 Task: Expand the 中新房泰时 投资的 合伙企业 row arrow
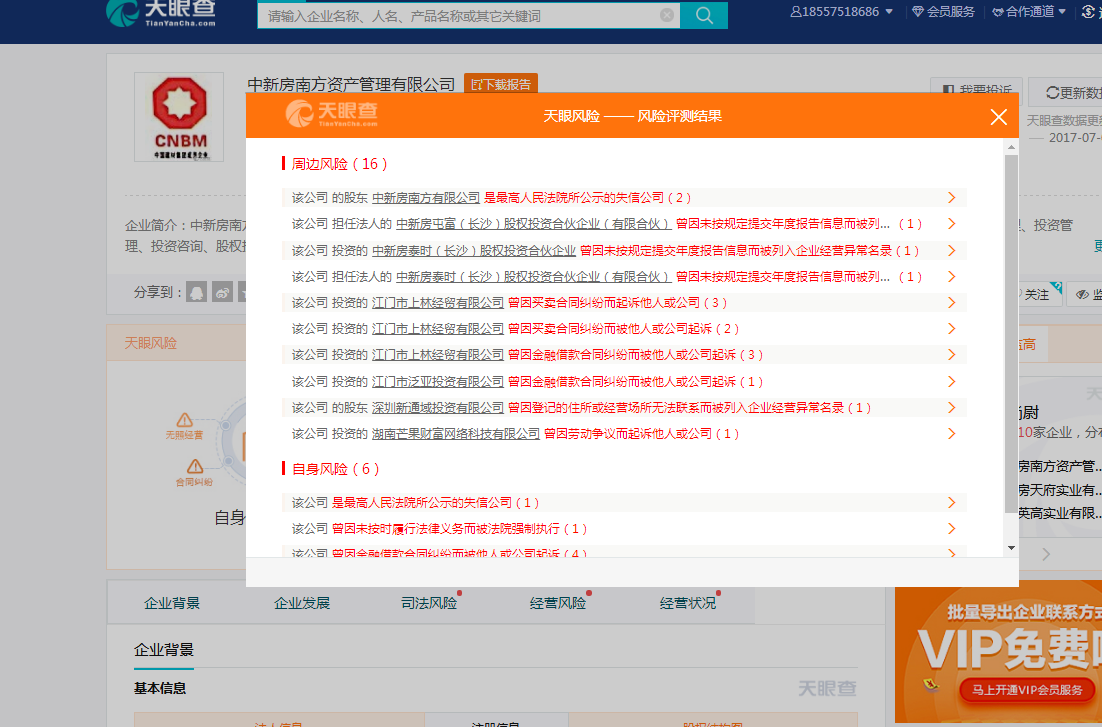pyautogui.click(x=951, y=250)
